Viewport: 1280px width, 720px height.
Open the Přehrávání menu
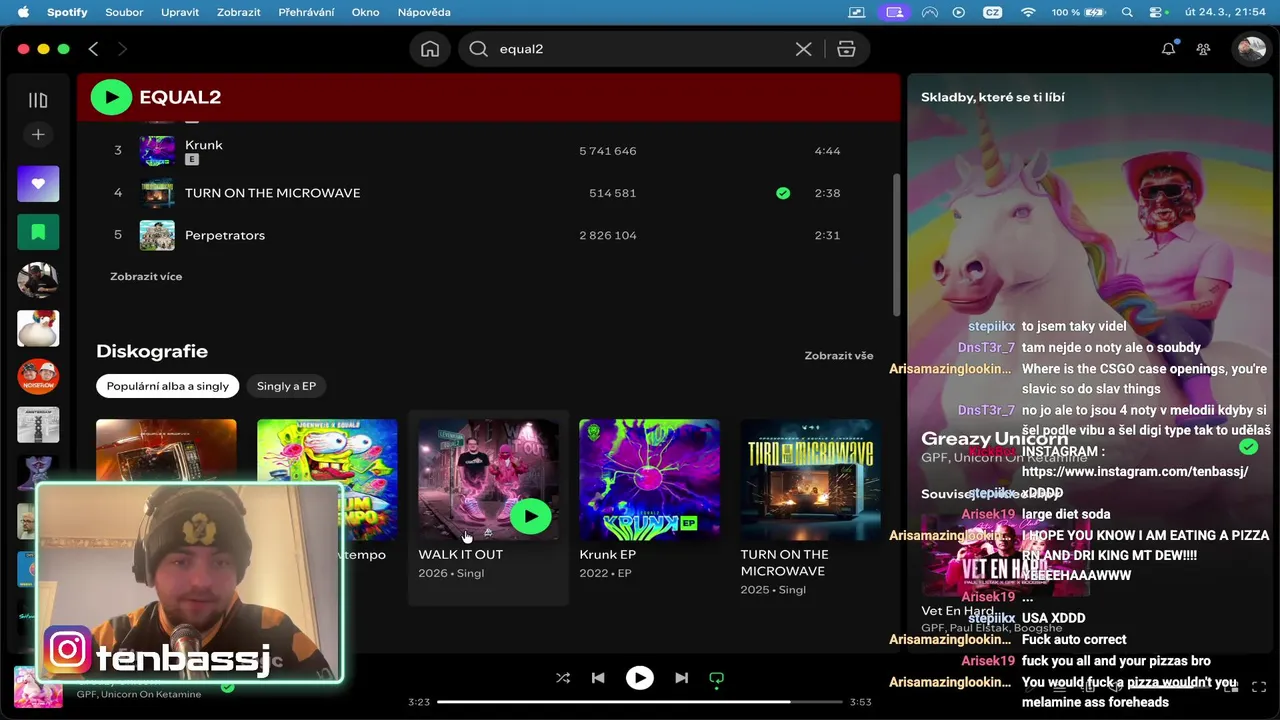[x=308, y=12]
